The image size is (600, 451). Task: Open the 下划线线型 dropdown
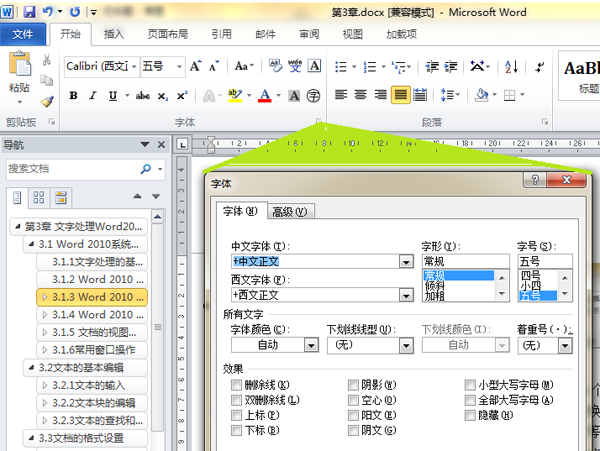406,345
